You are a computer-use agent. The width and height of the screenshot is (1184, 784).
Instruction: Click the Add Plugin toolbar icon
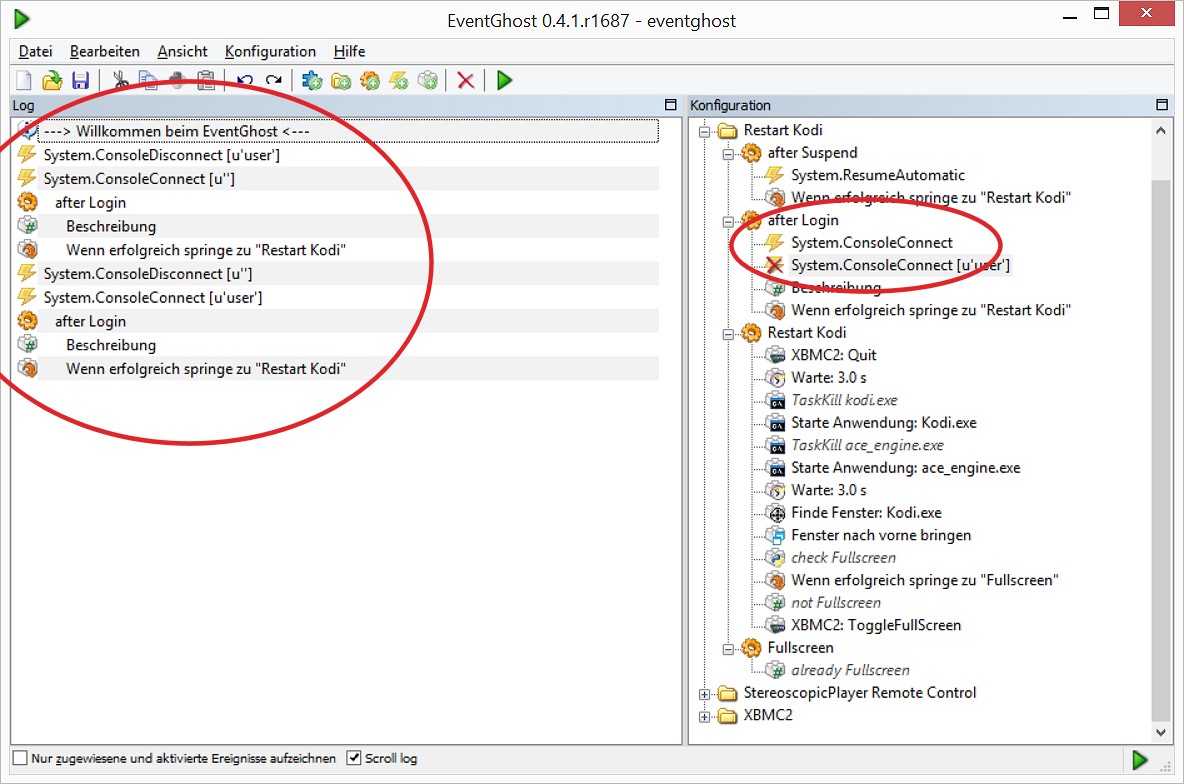pyautogui.click(x=312, y=80)
